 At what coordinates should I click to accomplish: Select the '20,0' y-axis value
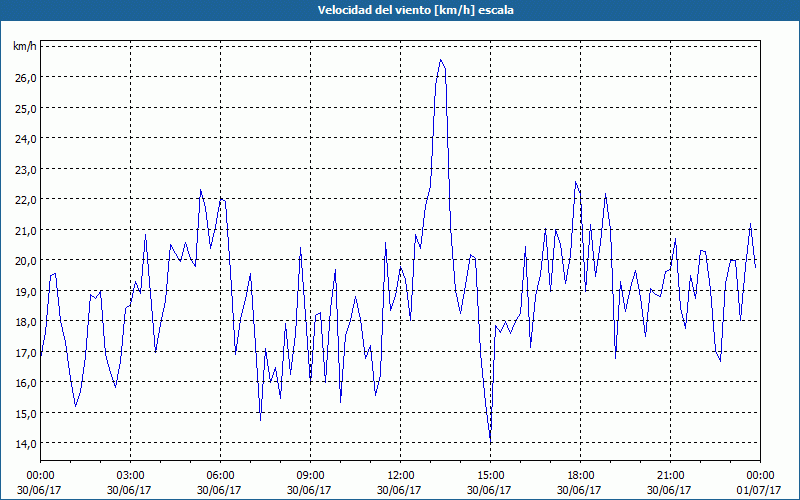pos(25,261)
